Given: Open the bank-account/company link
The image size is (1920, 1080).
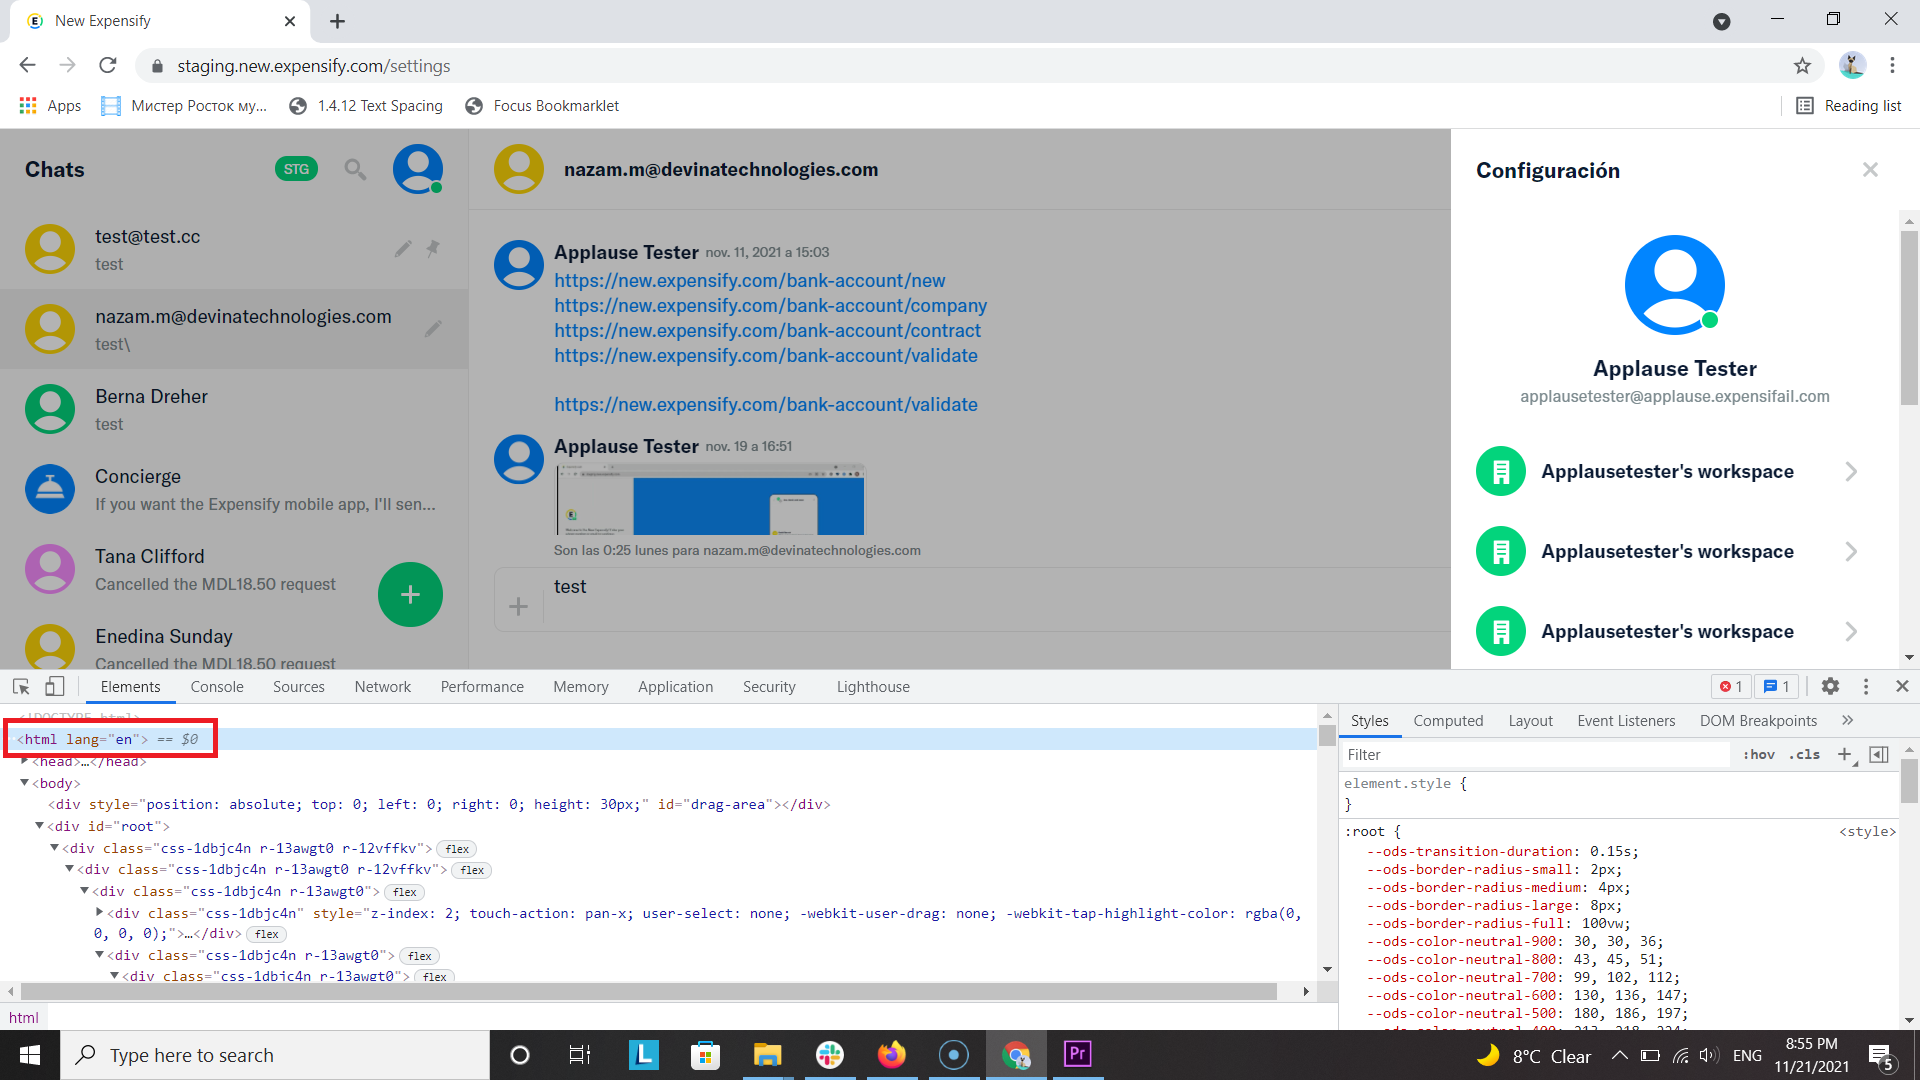Looking at the screenshot, I should [x=771, y=306].
